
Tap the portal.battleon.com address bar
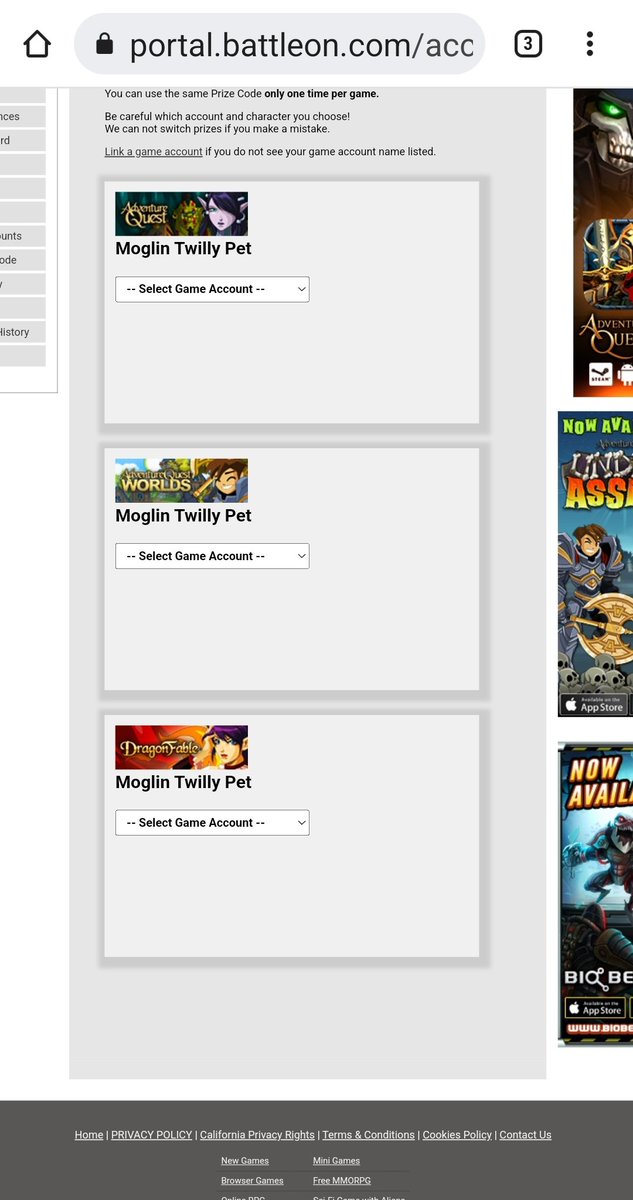tap(280, 44)
